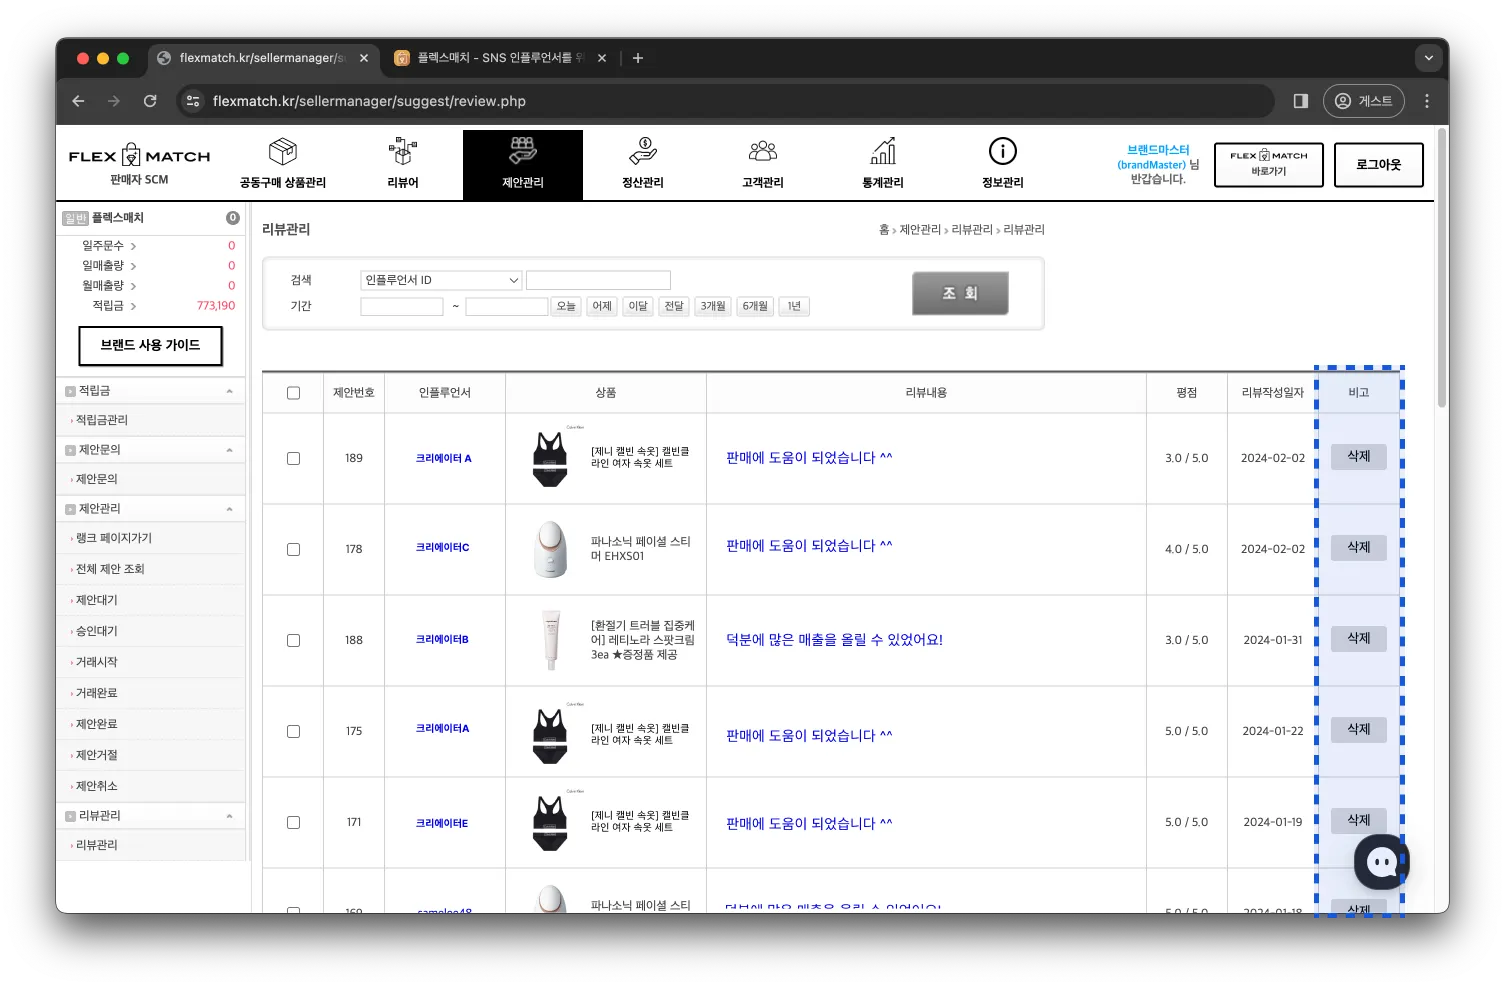Collapse the 리뷰관리 sidebar section
The width and height of the screenshot is (1505, 987).
coord(229,816)
